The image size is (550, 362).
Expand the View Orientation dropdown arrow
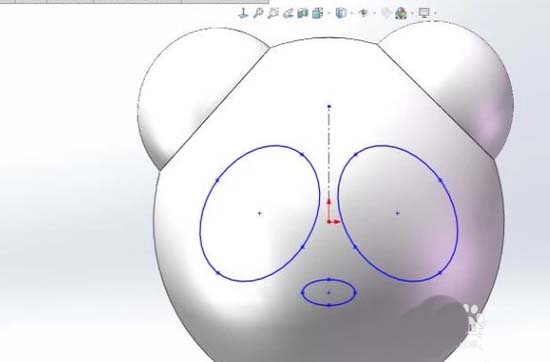pos(329,13)
